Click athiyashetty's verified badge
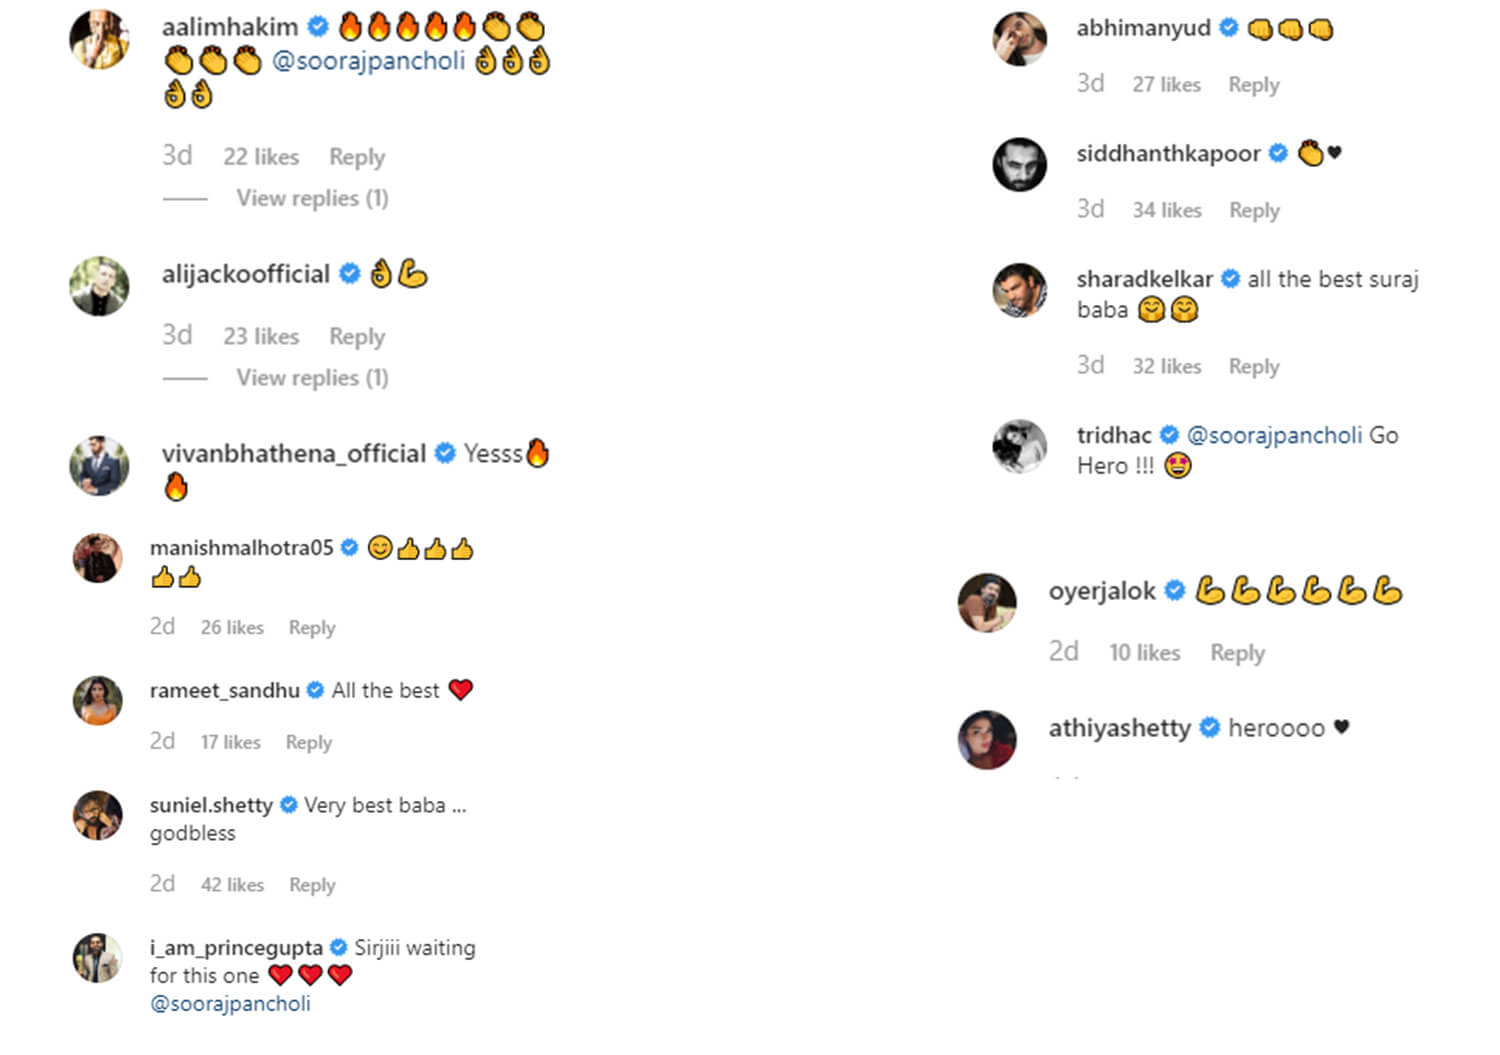This screenshot has width=1500, height=1055. point(1210,727)
